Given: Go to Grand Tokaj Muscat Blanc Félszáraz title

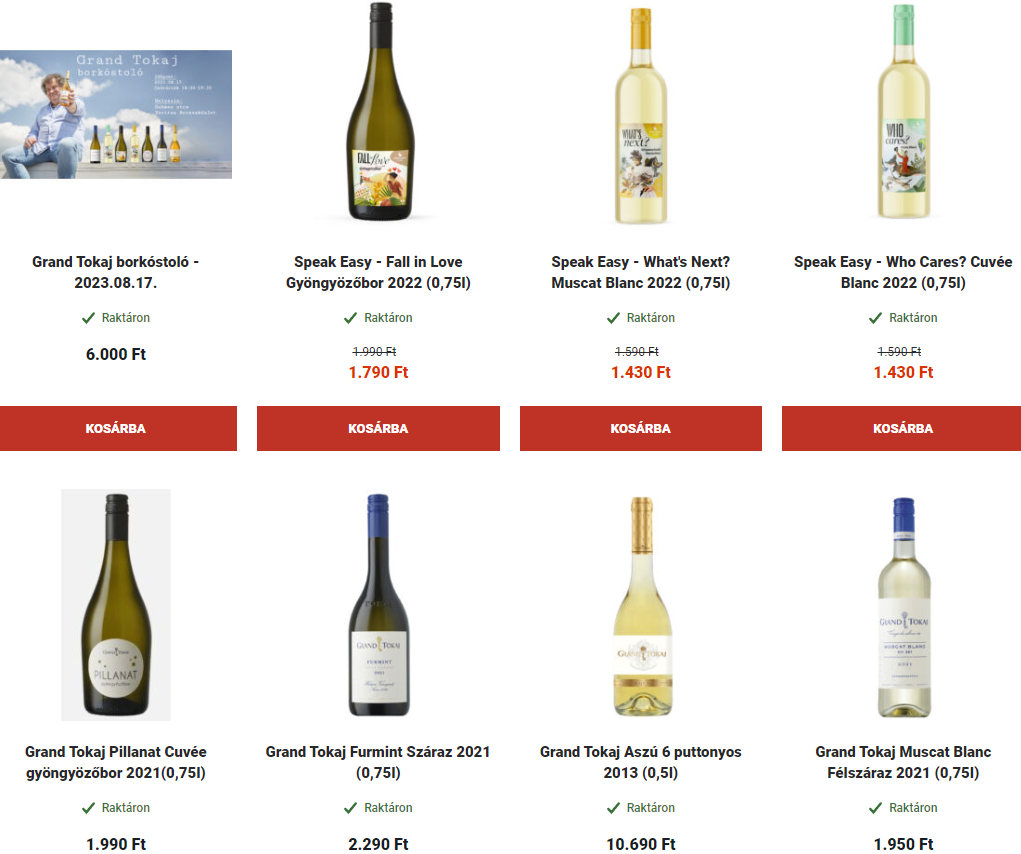Looking at the screenshot, I should [903, 762].
